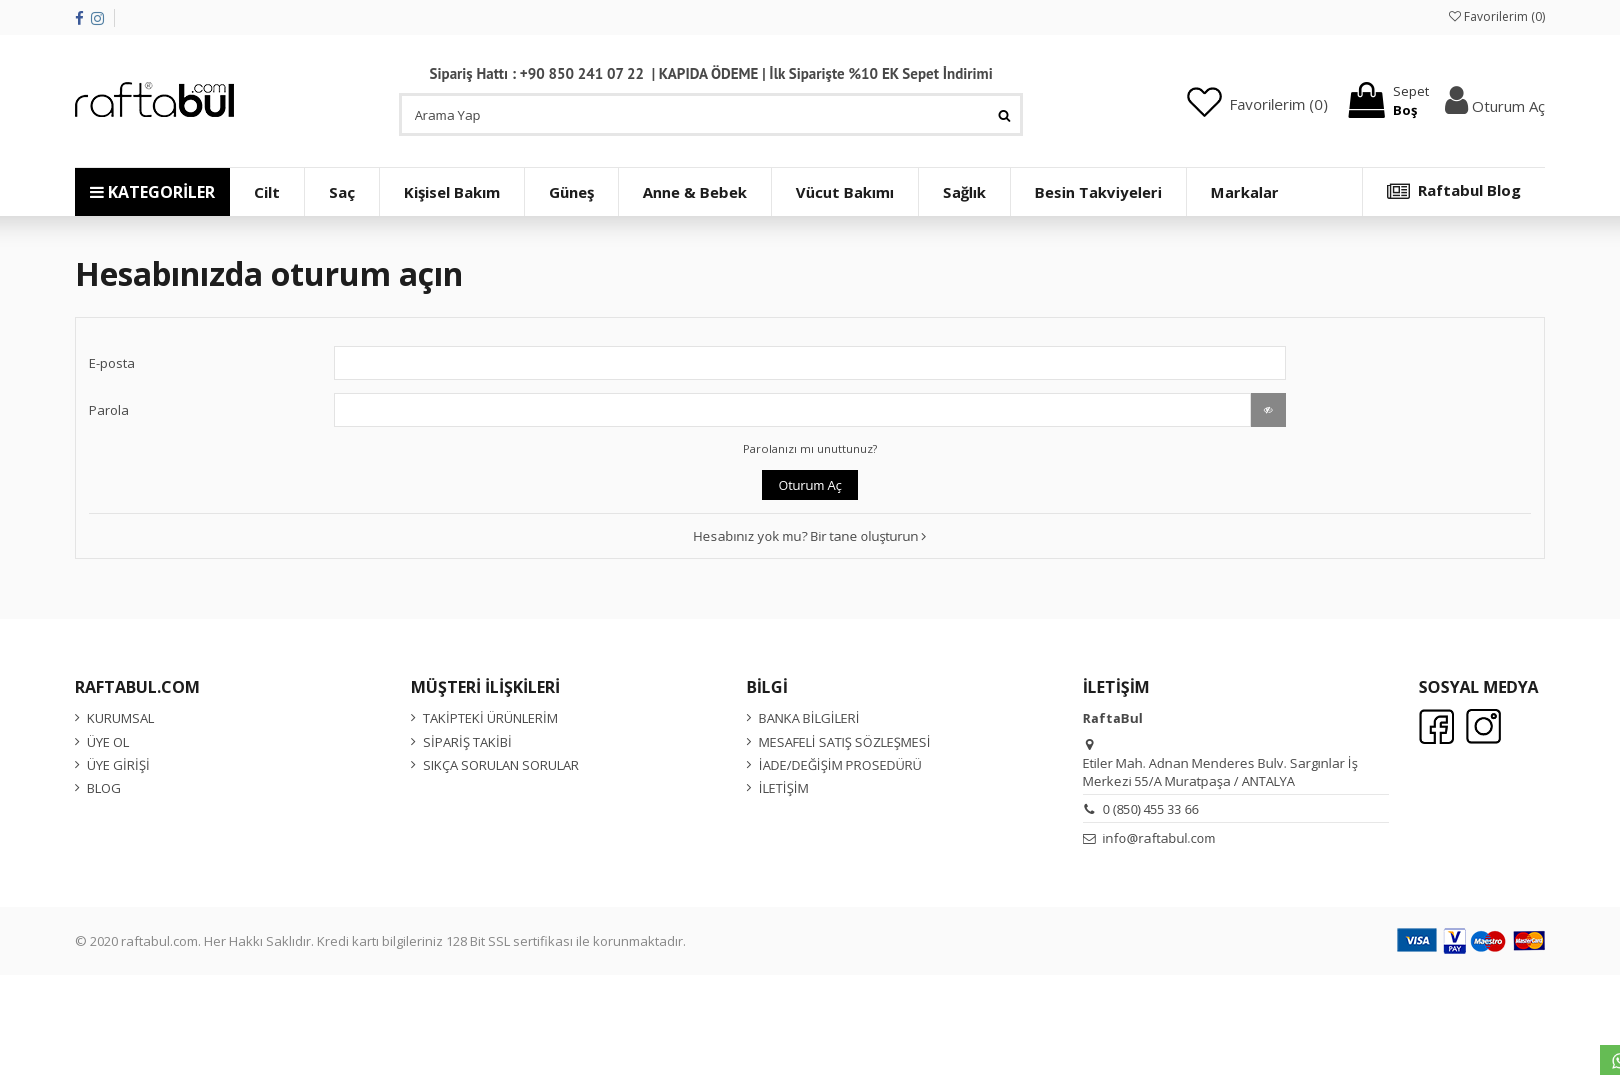Click the heart Favorilerim icon in header
1620x1080 pixels.
(1204, 102)
